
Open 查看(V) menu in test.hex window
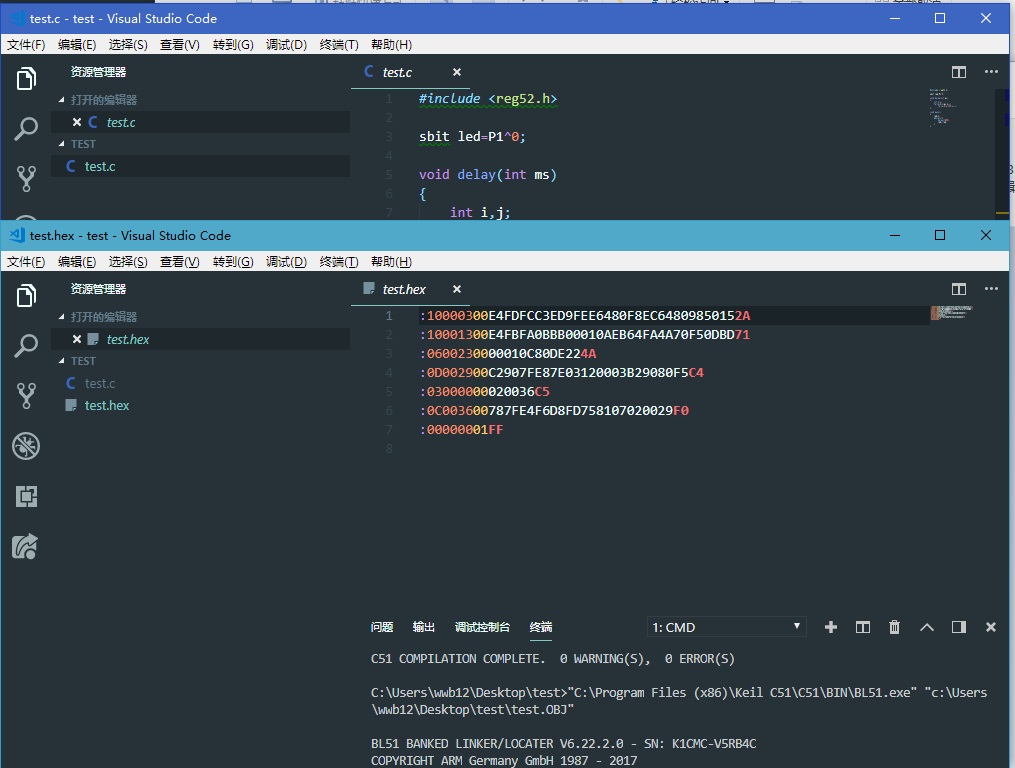click(180, 262)
